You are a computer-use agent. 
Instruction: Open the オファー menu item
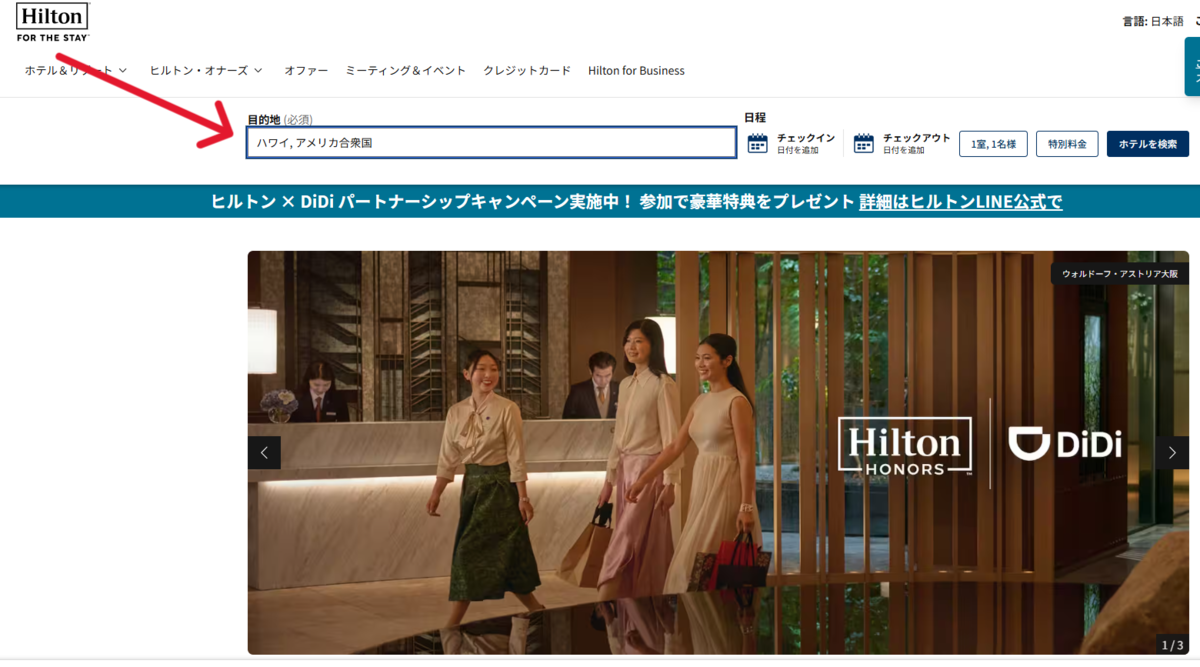[306, 70]
